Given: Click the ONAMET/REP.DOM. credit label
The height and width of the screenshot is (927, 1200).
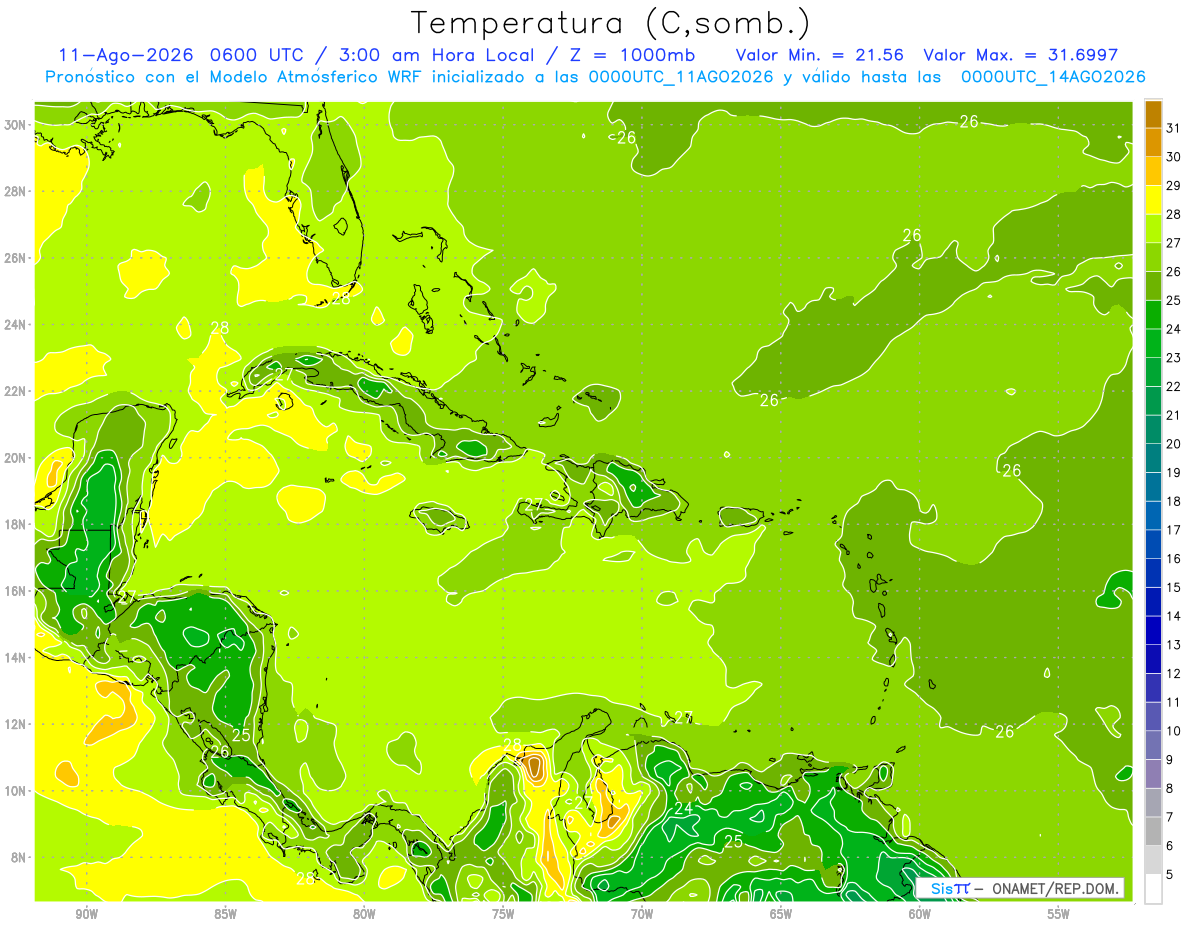Looking at the screenshot, I should tap(1055, 888).
